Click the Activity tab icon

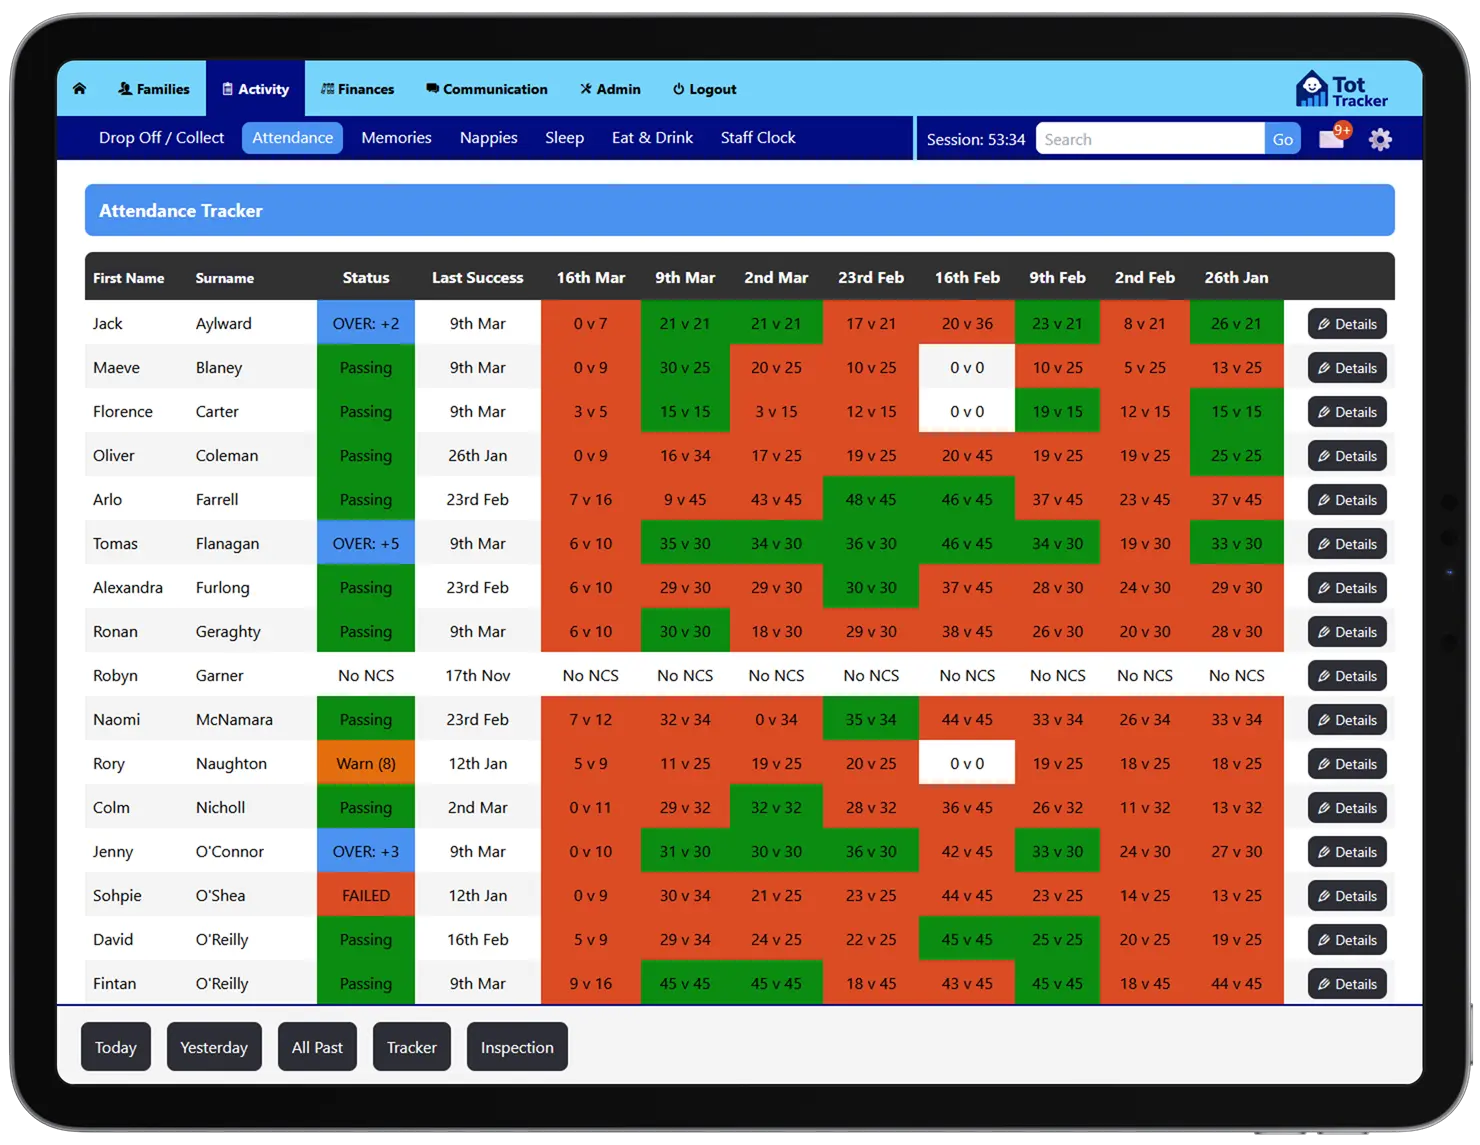click(x=228, y=88)
